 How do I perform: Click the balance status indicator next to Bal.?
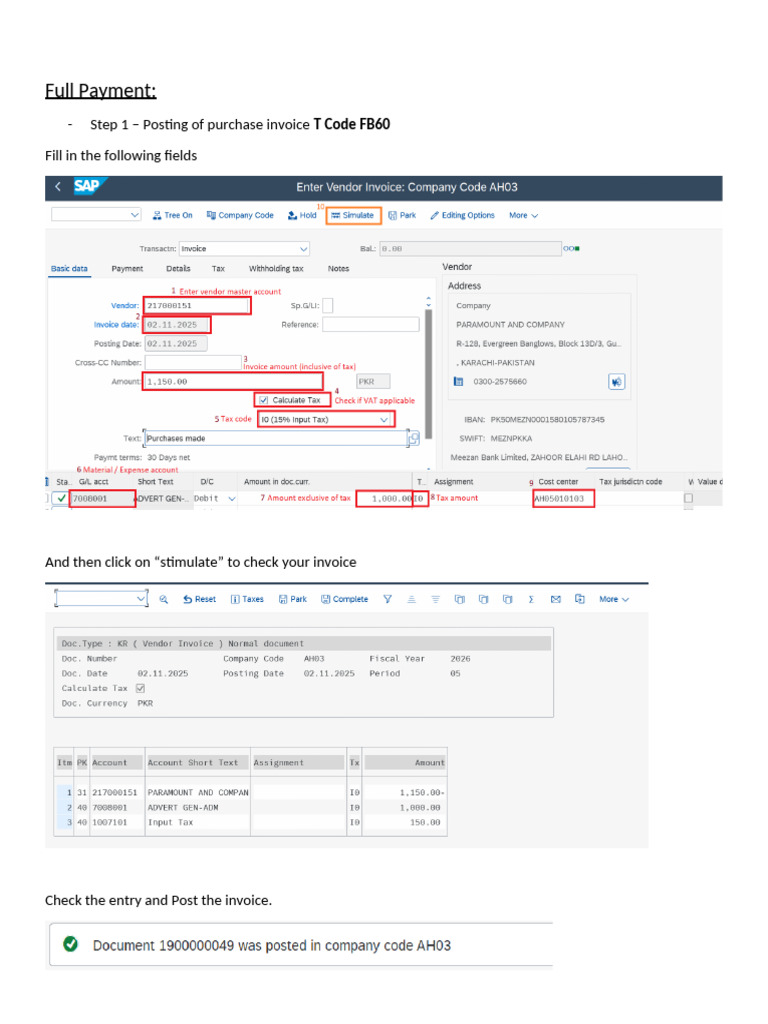(x=571, y=249)
